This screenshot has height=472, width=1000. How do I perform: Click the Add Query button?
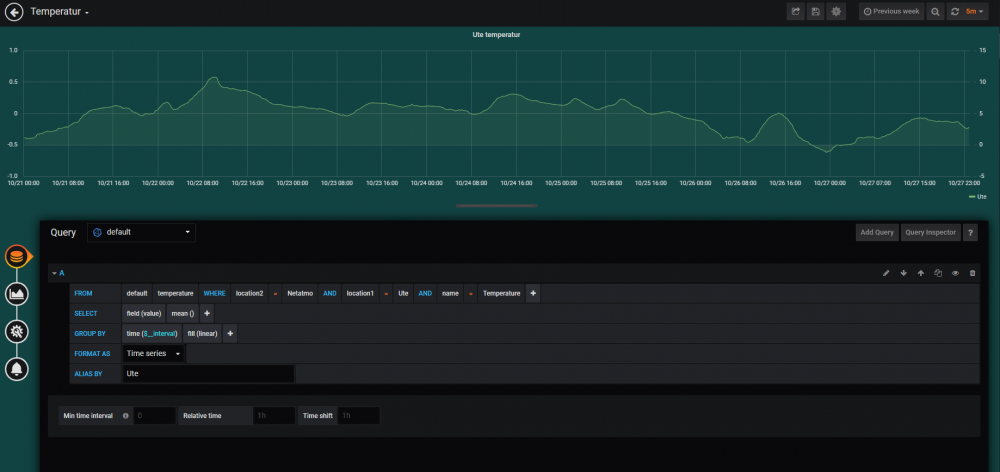pos(877,232)
